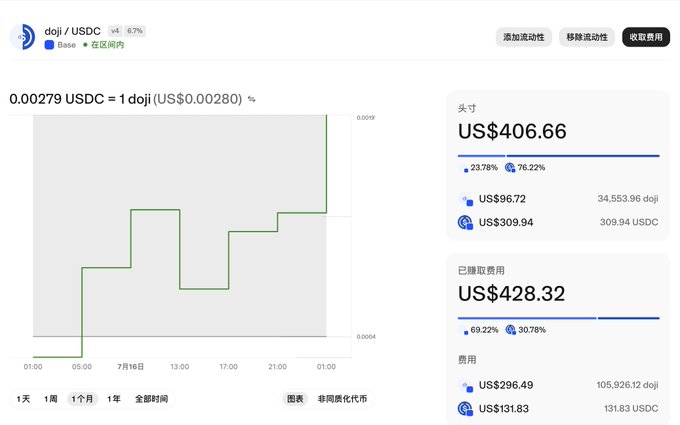Click the position allocation bar under US$406.66
The height and width of the screenshot is (425, 680).
pos(559,156)
